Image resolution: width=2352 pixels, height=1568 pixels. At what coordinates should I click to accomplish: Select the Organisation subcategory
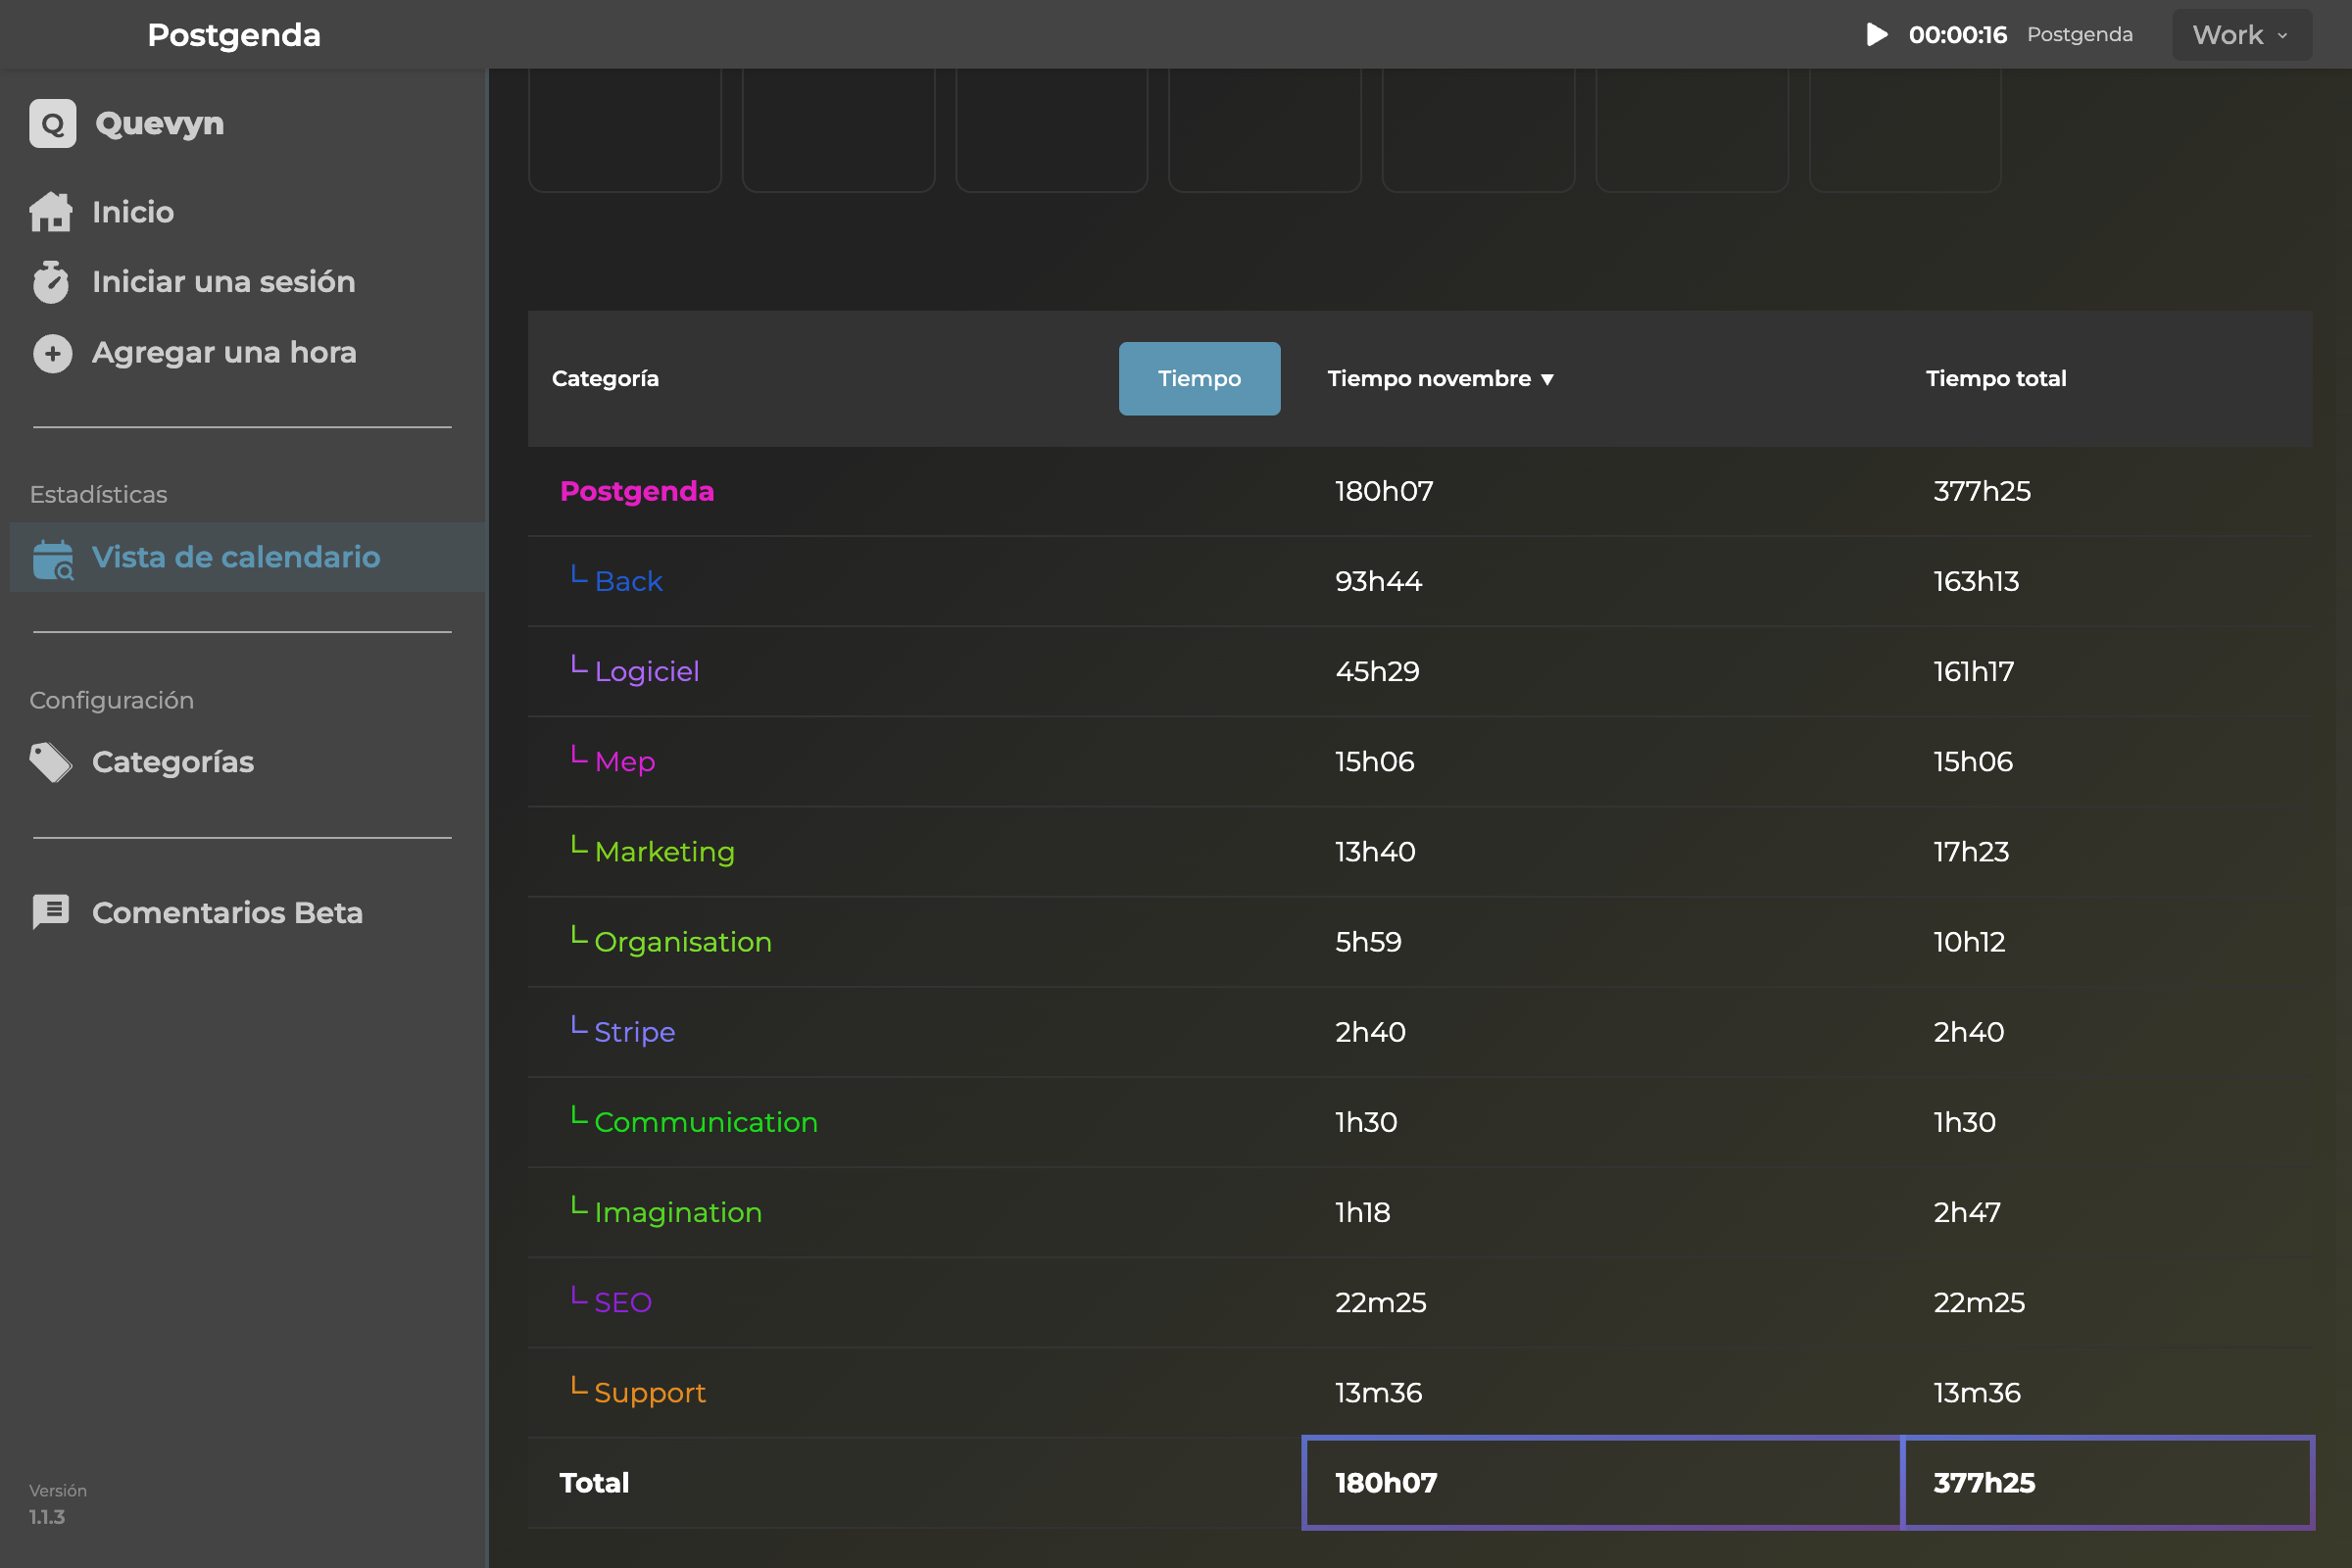[x=683, y=942]
